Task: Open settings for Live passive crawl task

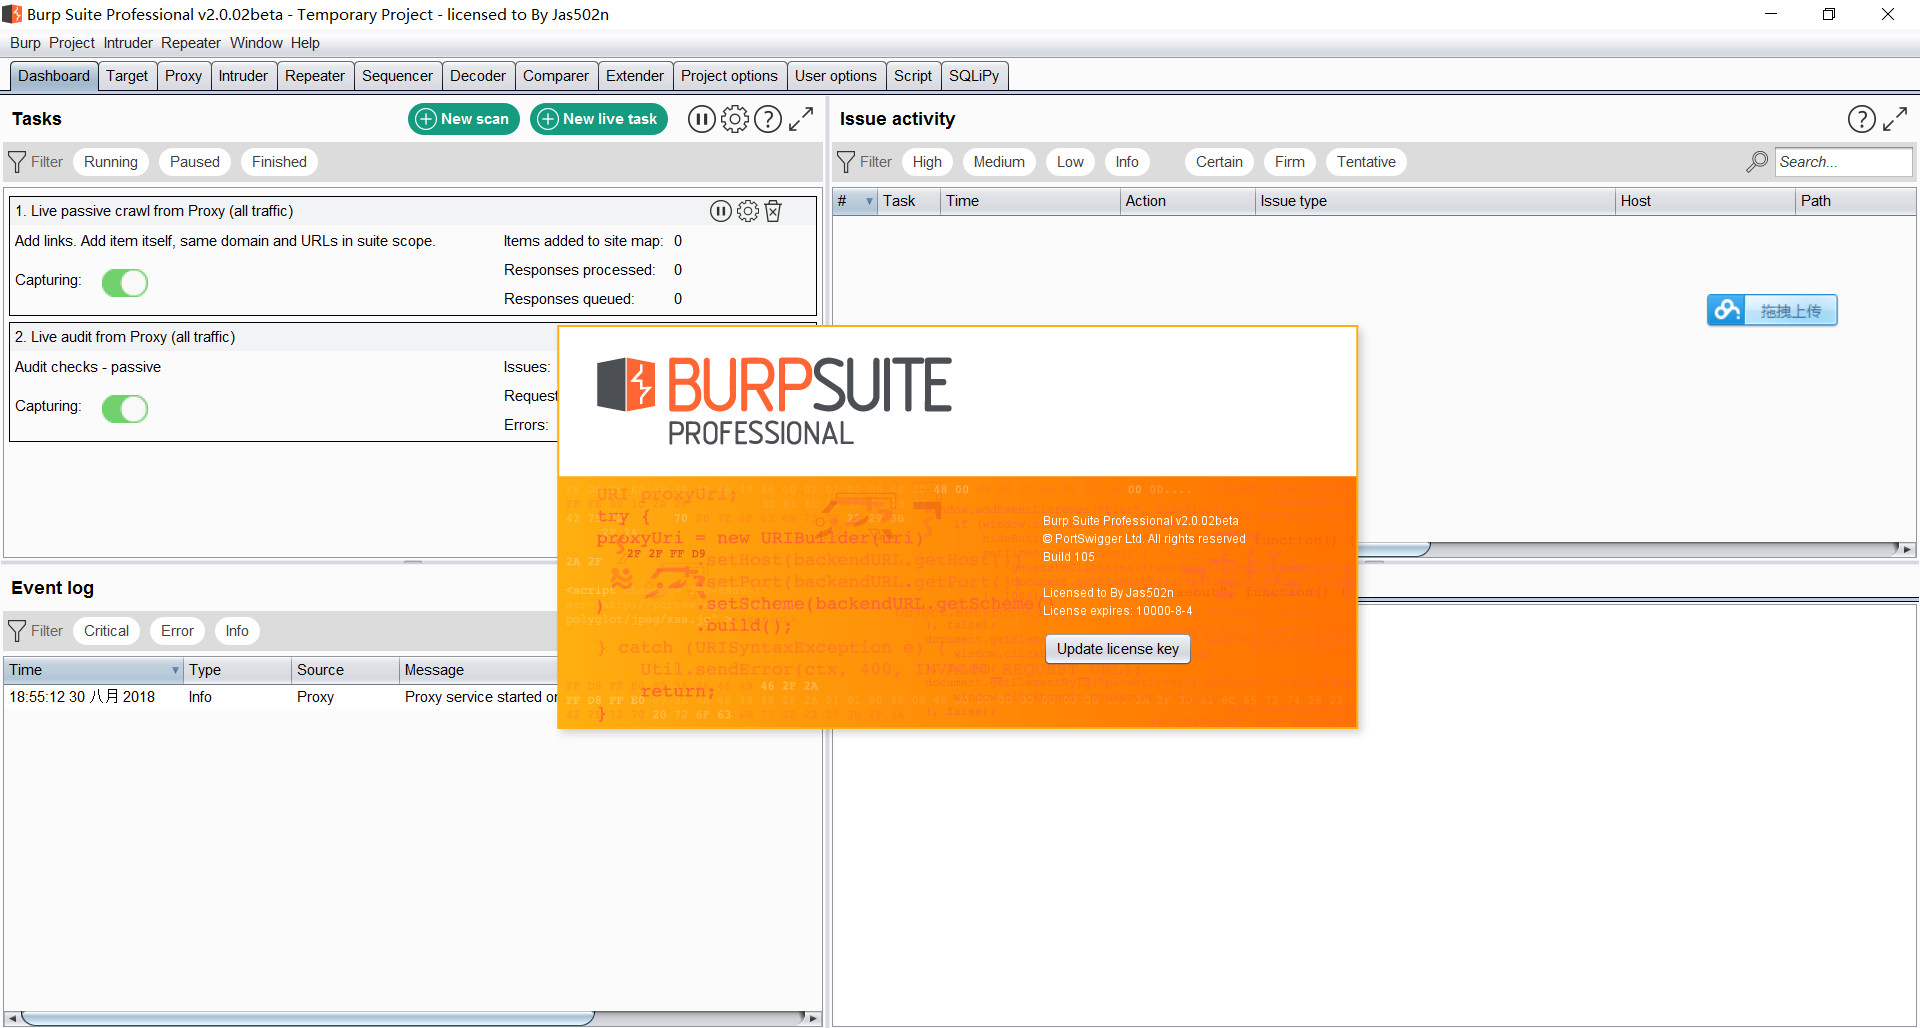Action: tap(747, 211)
